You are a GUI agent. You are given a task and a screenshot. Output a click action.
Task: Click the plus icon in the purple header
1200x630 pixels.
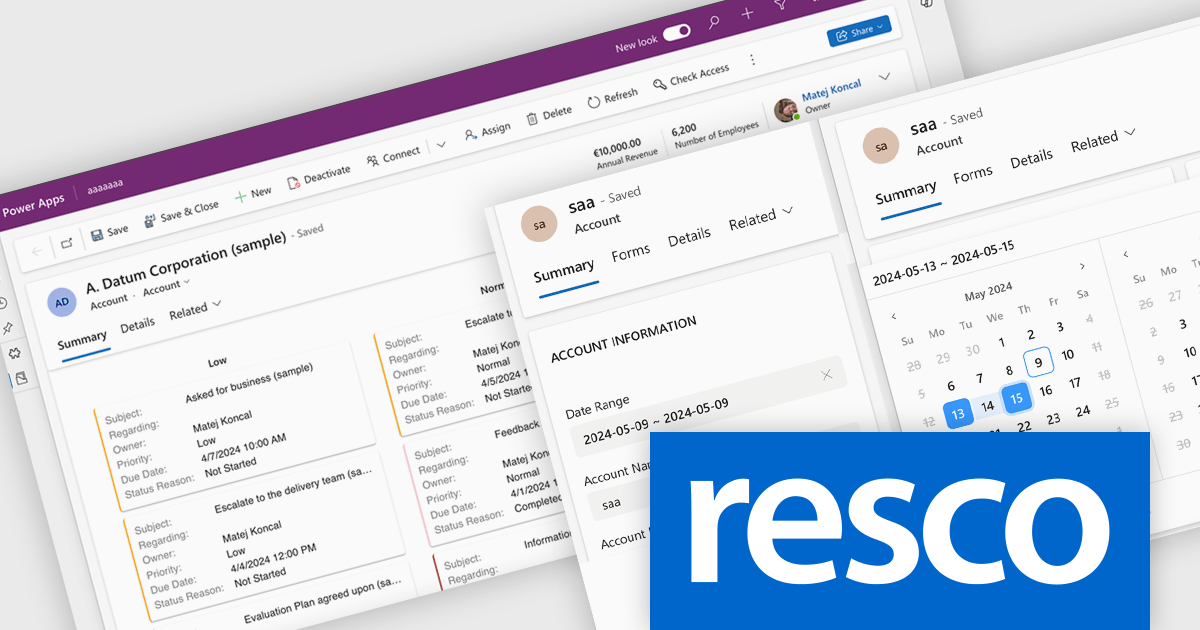(747, 13)
